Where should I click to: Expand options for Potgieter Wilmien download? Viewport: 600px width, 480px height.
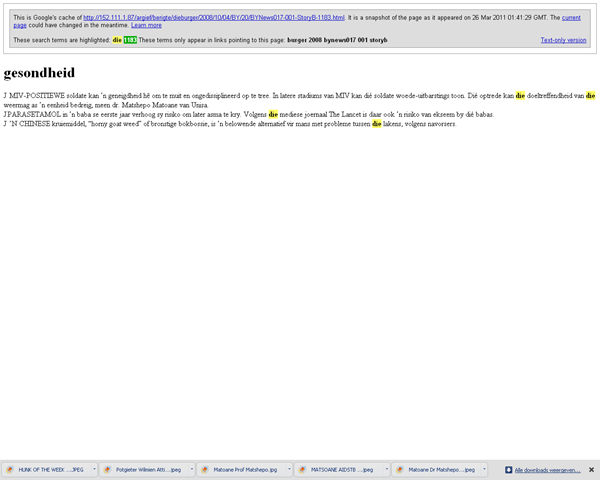[x=192, y=469]
